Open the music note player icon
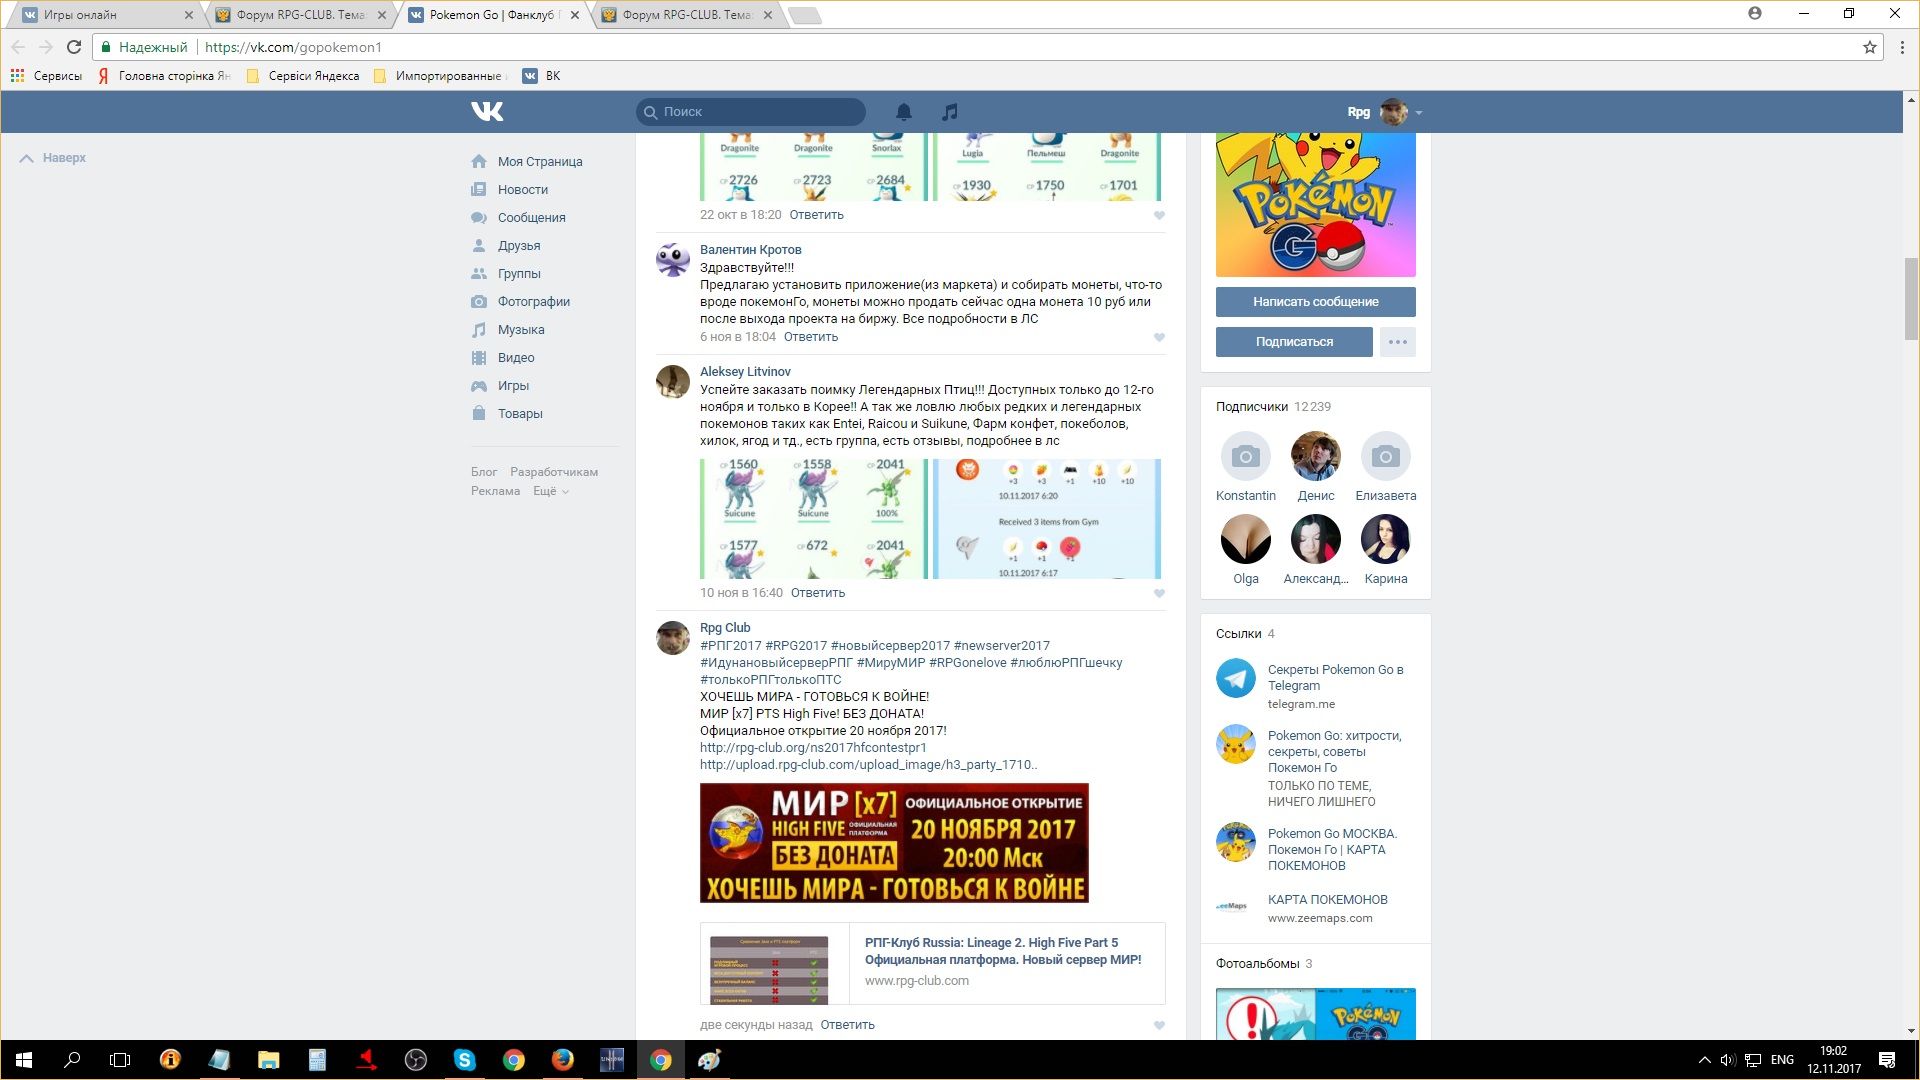Viewport: 1920px width, 1080px height. coord(950,112)
